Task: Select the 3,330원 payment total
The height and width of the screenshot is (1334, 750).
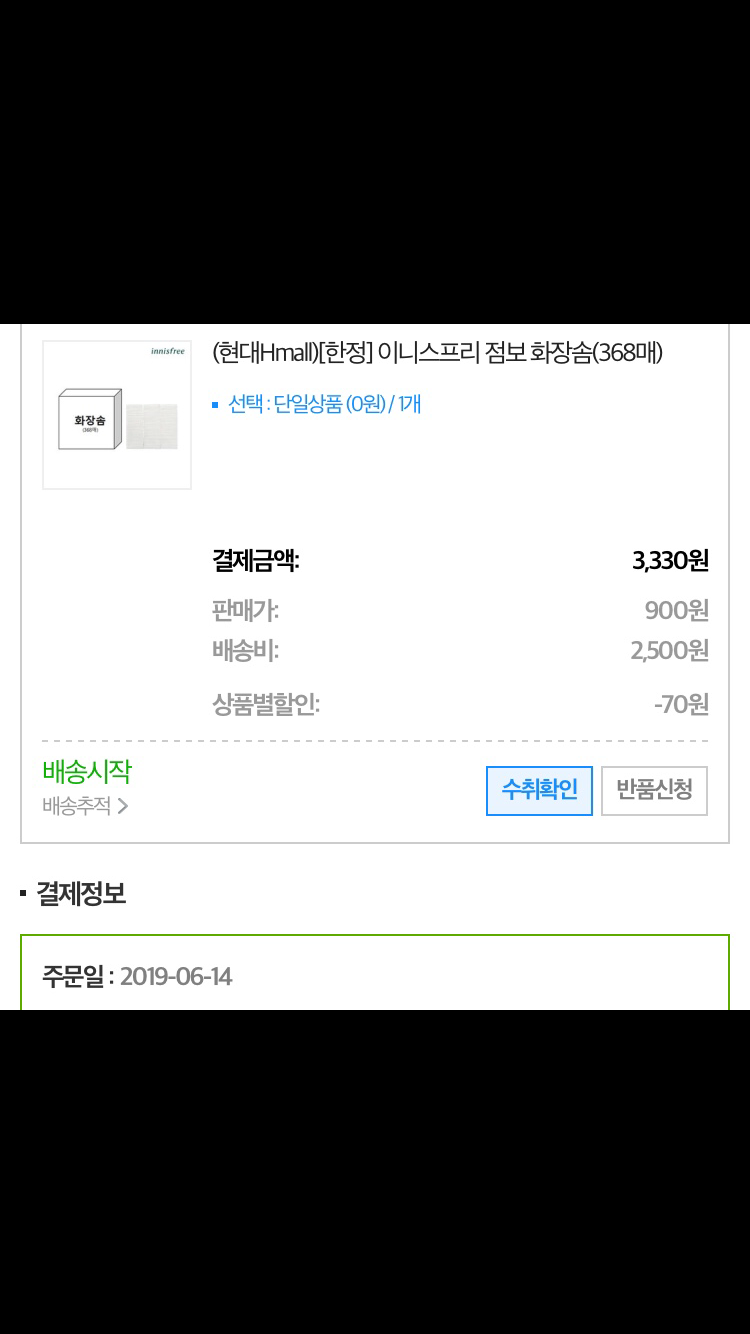Action: click(670, 560)
